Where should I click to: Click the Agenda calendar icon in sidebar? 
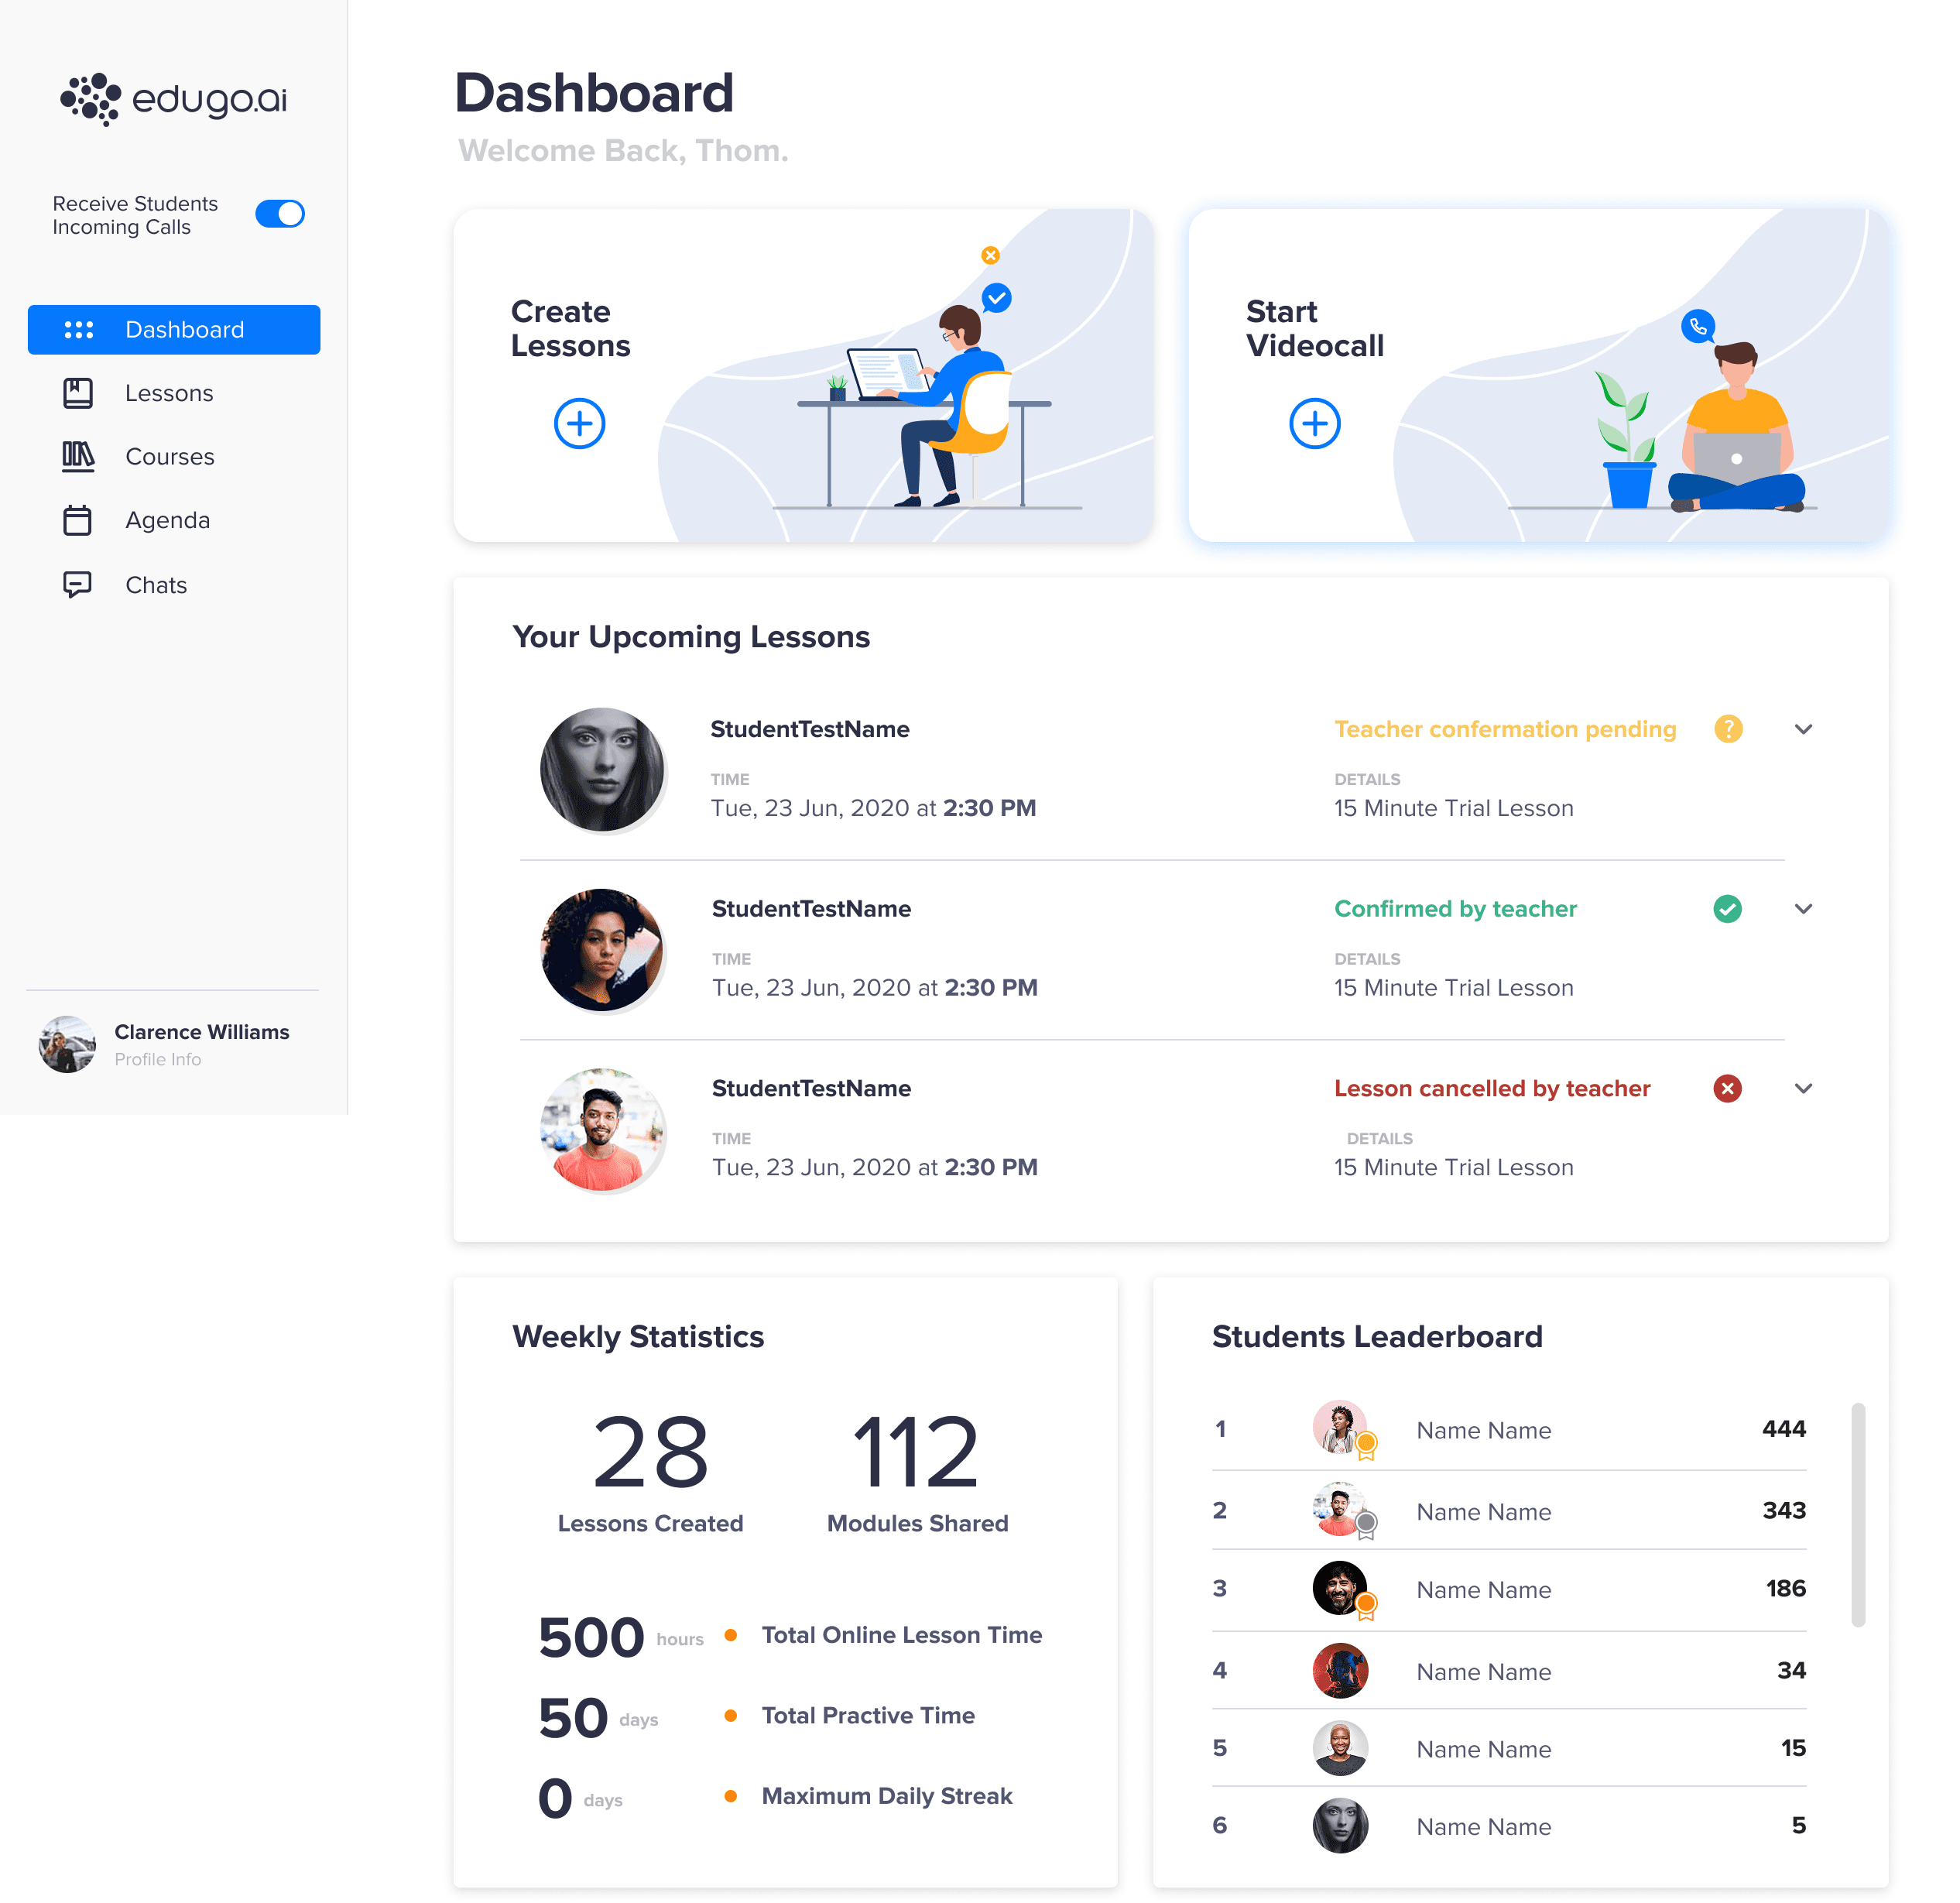click(x=78, y=520)
